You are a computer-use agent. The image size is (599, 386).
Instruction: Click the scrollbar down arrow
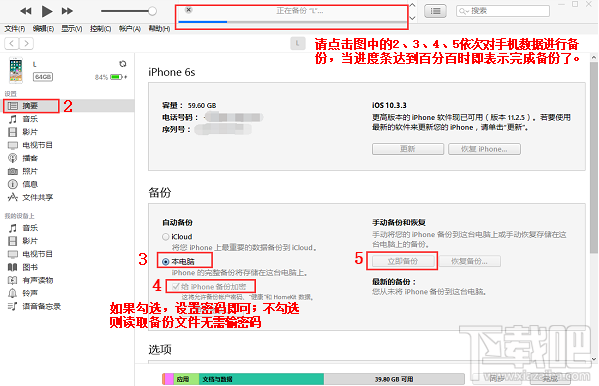tap(594, 358)
